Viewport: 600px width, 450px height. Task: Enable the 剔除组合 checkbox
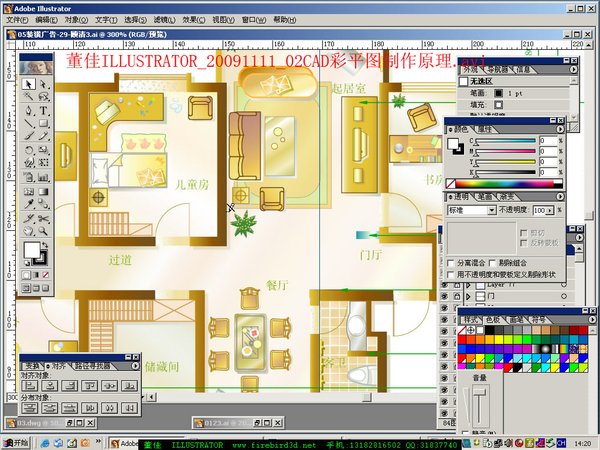pyautogui.click(x=493, y=262)
